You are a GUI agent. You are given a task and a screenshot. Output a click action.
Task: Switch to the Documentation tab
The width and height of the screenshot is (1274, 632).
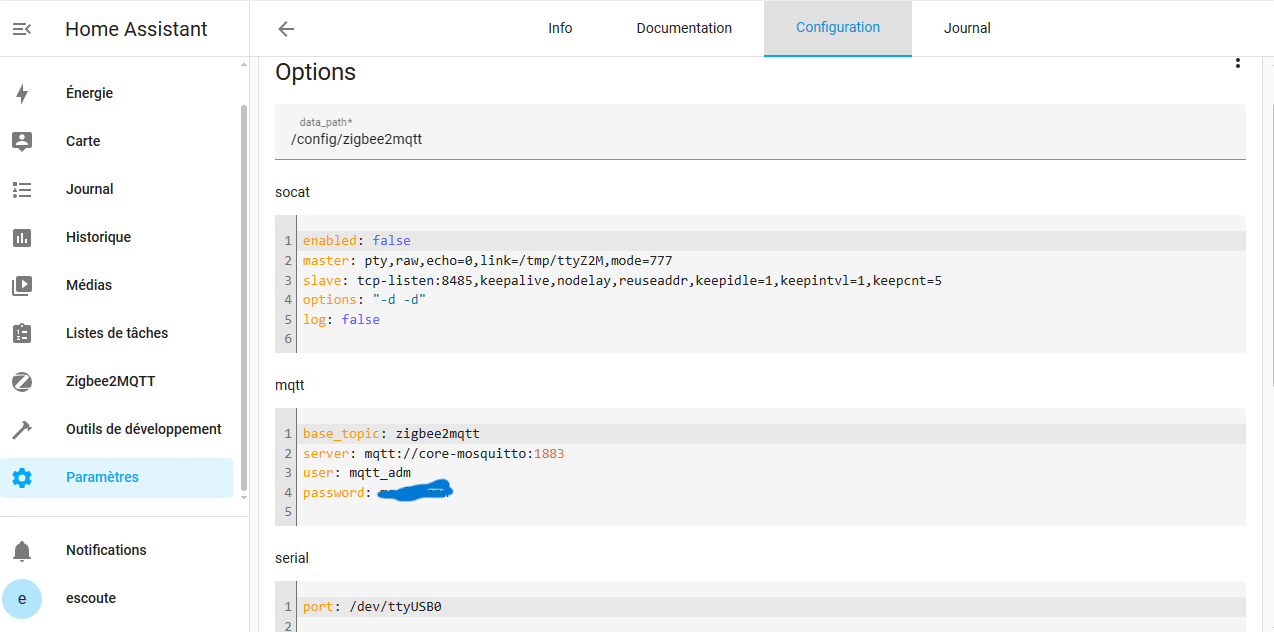(x=684, y=28)
